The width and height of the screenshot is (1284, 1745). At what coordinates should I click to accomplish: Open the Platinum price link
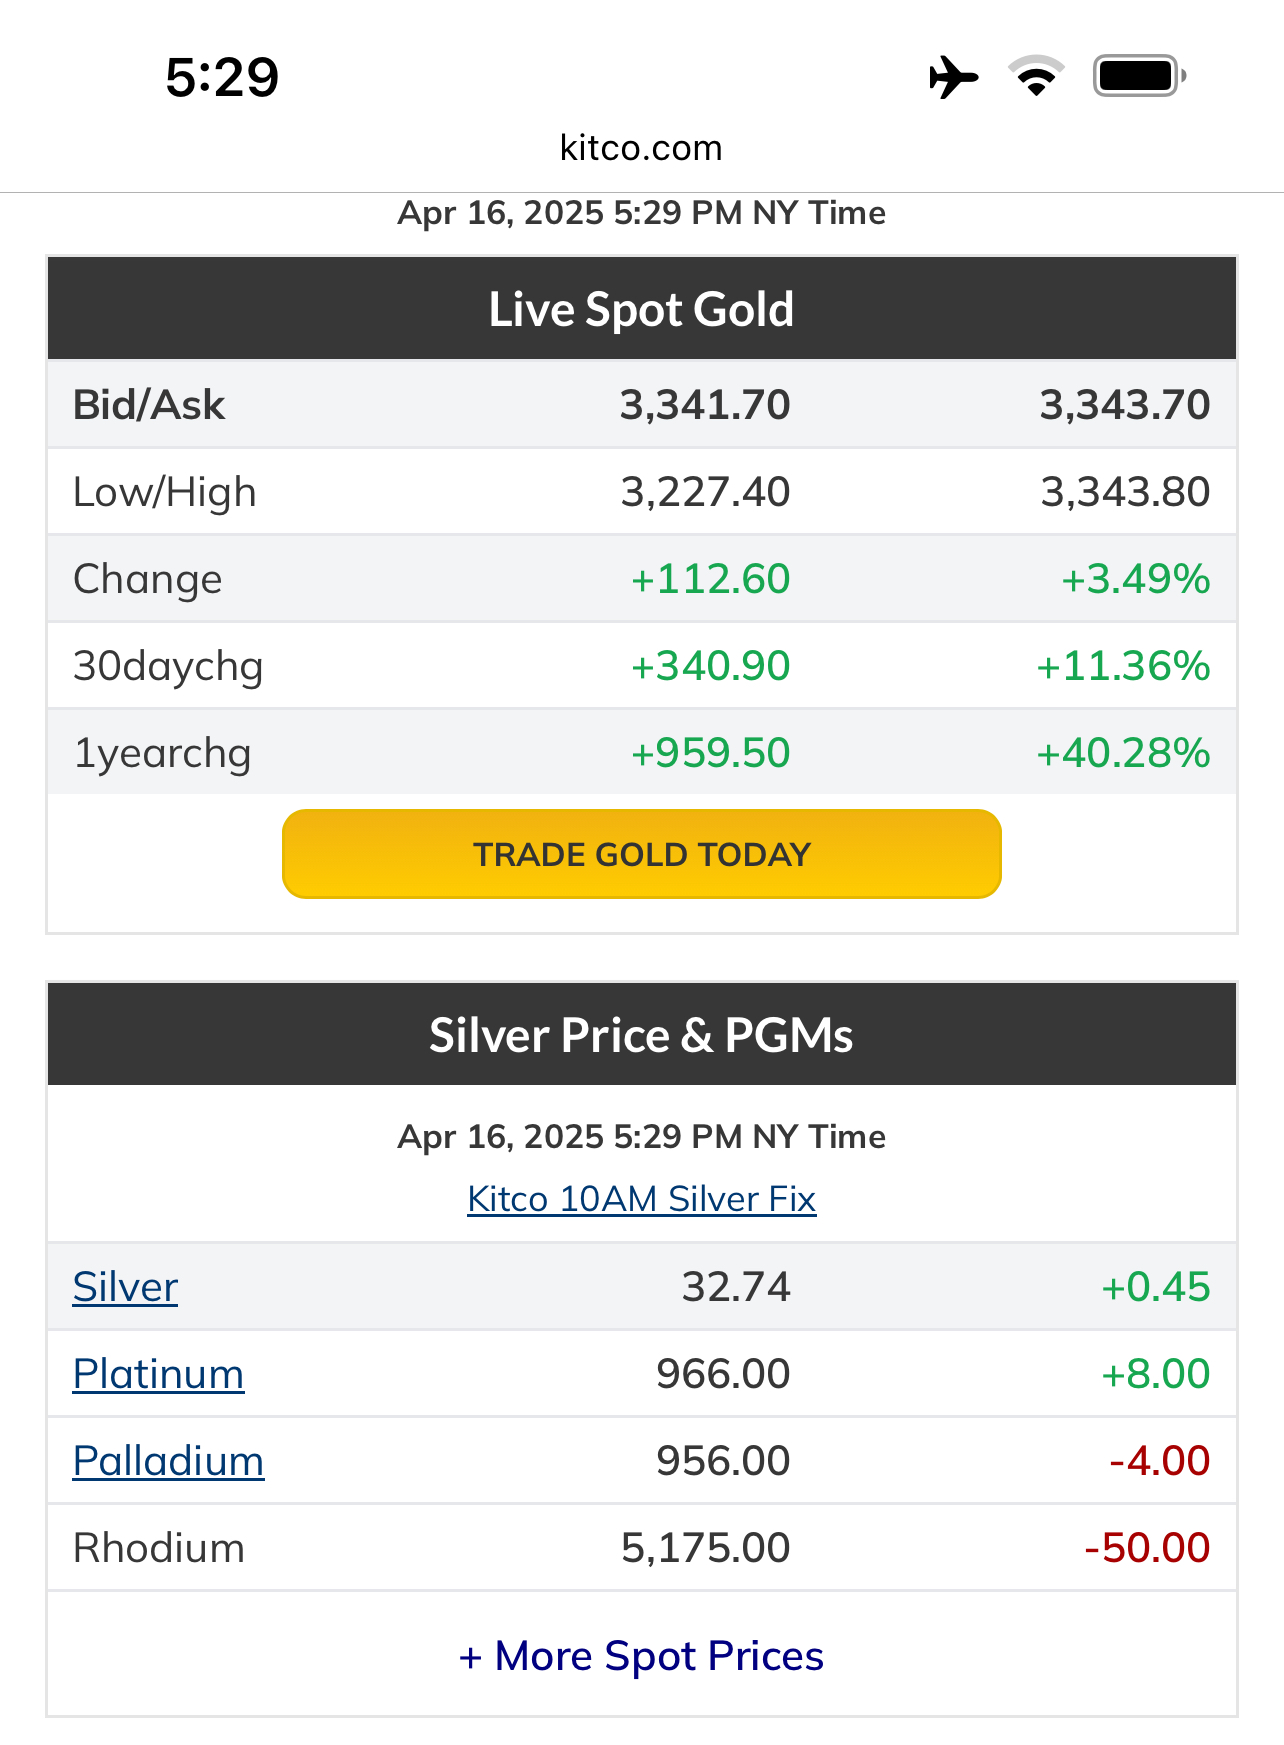[x=158, y=1374]
